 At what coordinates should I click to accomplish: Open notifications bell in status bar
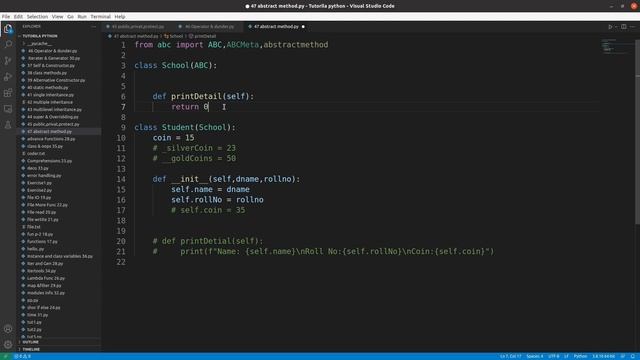pos(633,356)
